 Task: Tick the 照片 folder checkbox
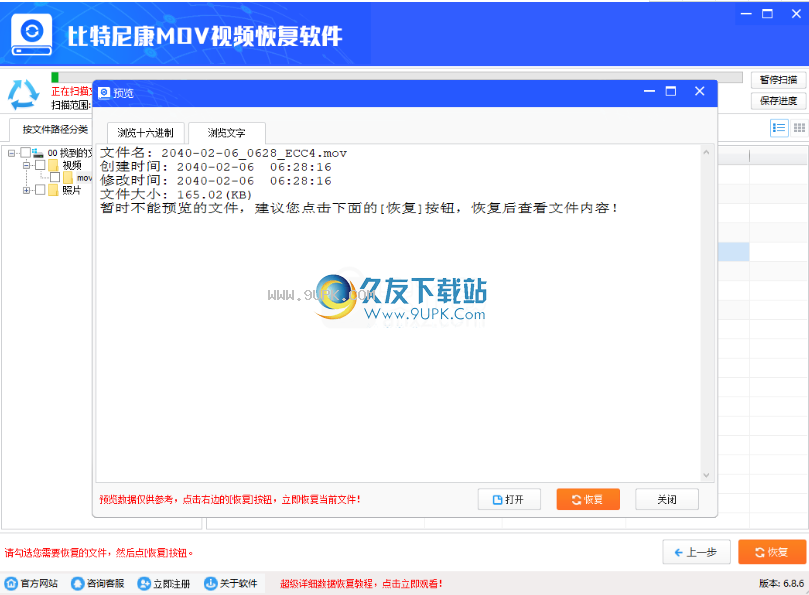(x=40, y=190)
